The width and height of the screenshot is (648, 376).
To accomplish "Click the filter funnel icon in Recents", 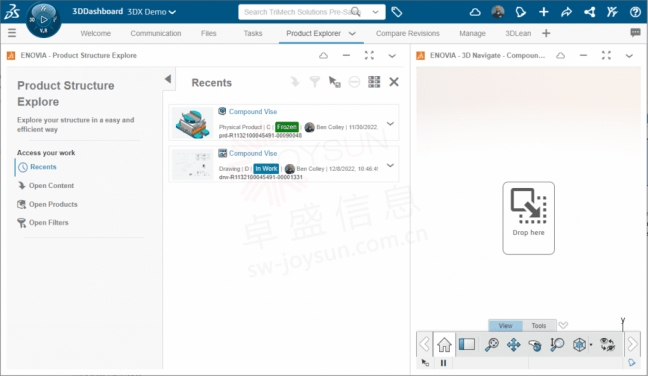I will [x=314, y=82].
